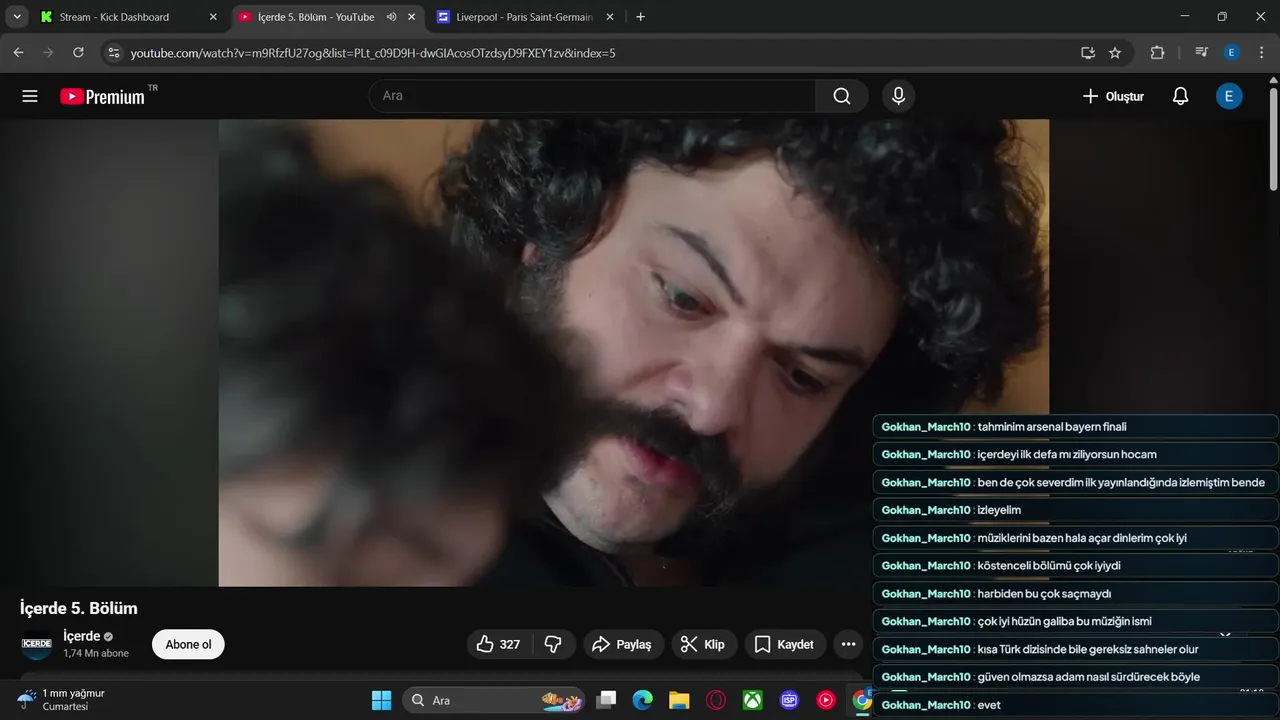The image size is (1280, 720).
Task: Go back in browser history
Action: click(x=18, y=53)
